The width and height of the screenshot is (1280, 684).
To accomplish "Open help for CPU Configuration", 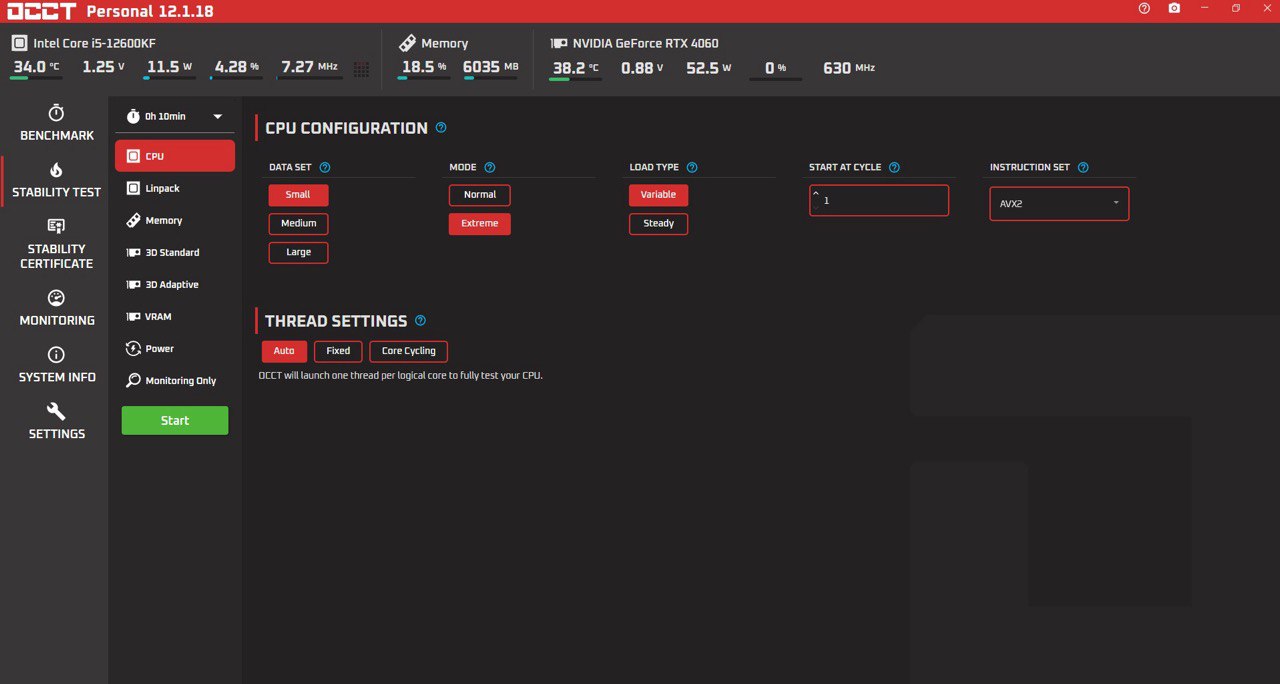I will (x=441, y=128).
